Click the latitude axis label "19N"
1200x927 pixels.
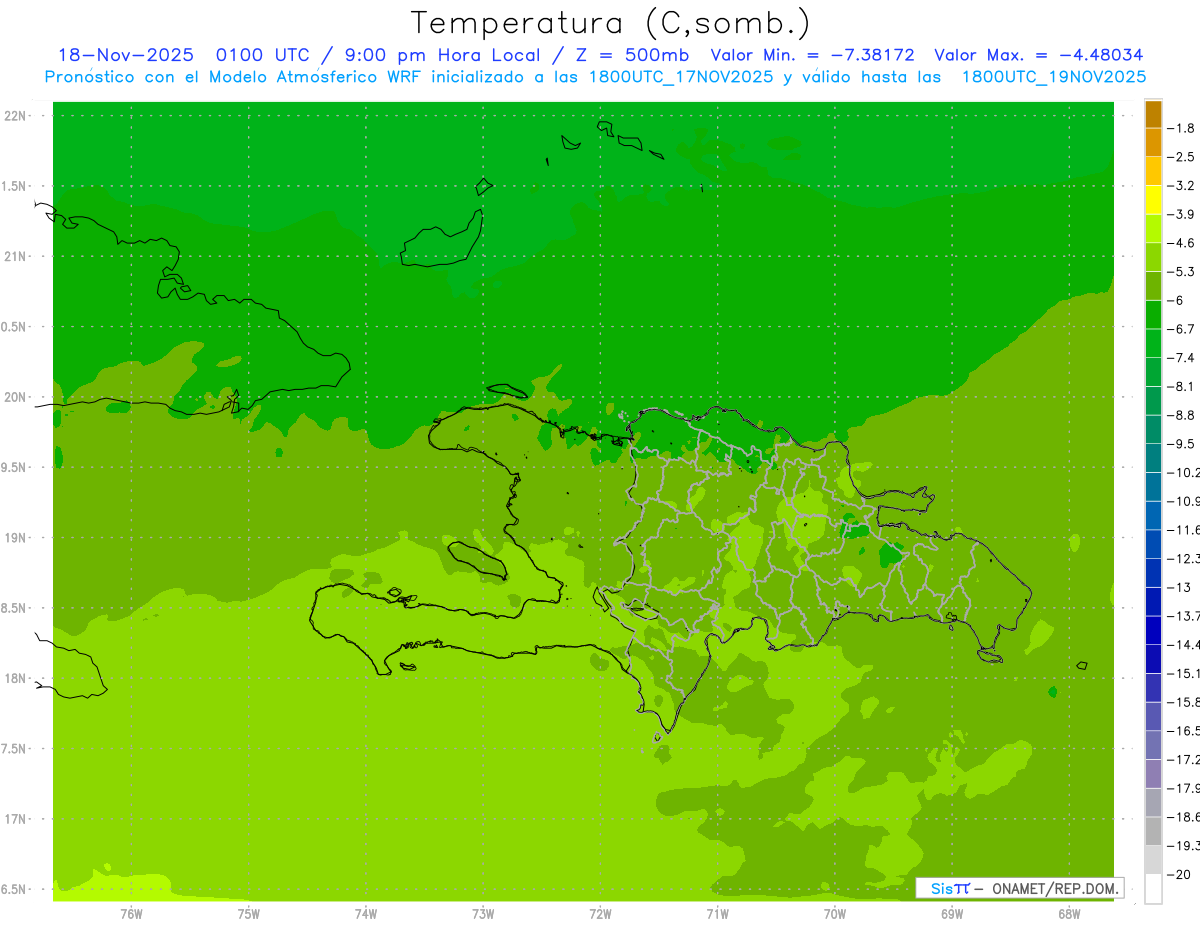[15, 537]
